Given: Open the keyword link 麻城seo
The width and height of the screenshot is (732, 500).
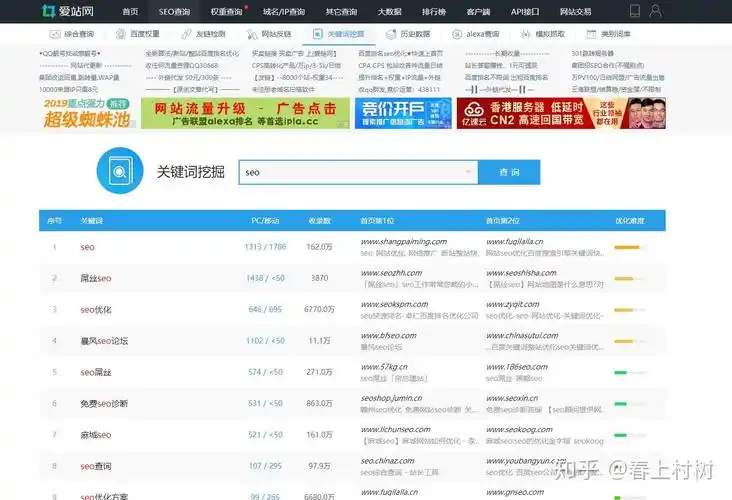Looking at the screenshot, I should [x=96, y=435].
